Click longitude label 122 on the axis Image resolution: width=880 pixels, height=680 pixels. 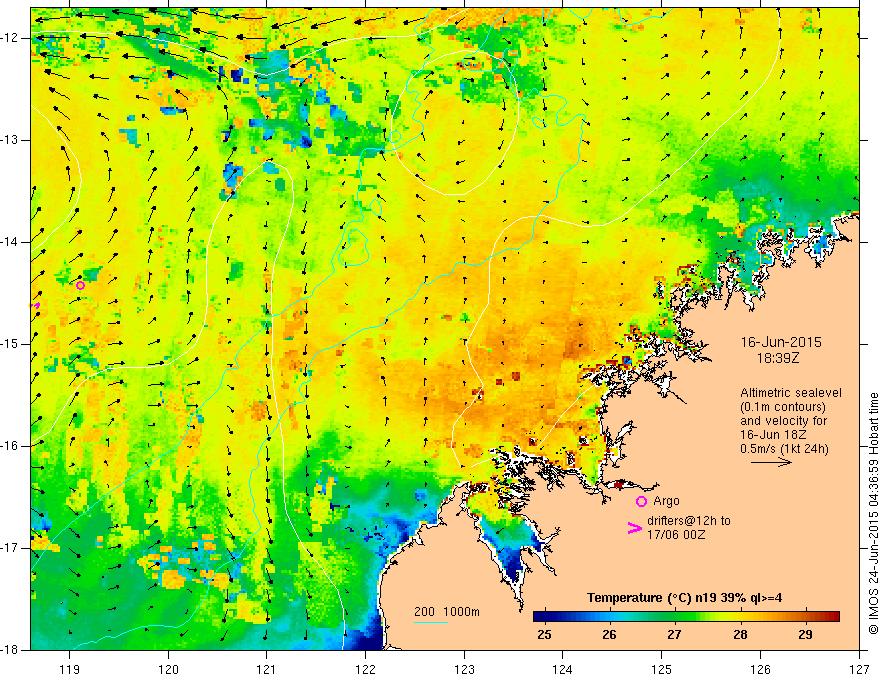(365, 669)
